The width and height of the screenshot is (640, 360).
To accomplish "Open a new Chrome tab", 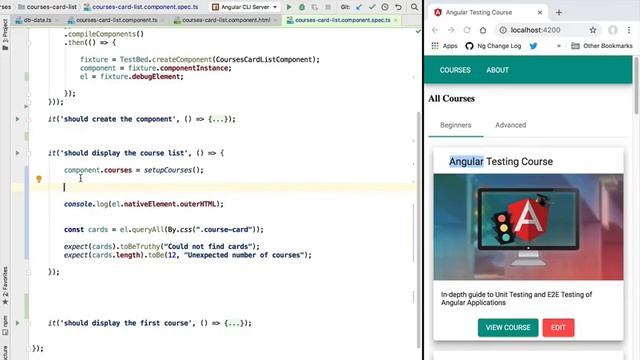I will pos(559,13).
